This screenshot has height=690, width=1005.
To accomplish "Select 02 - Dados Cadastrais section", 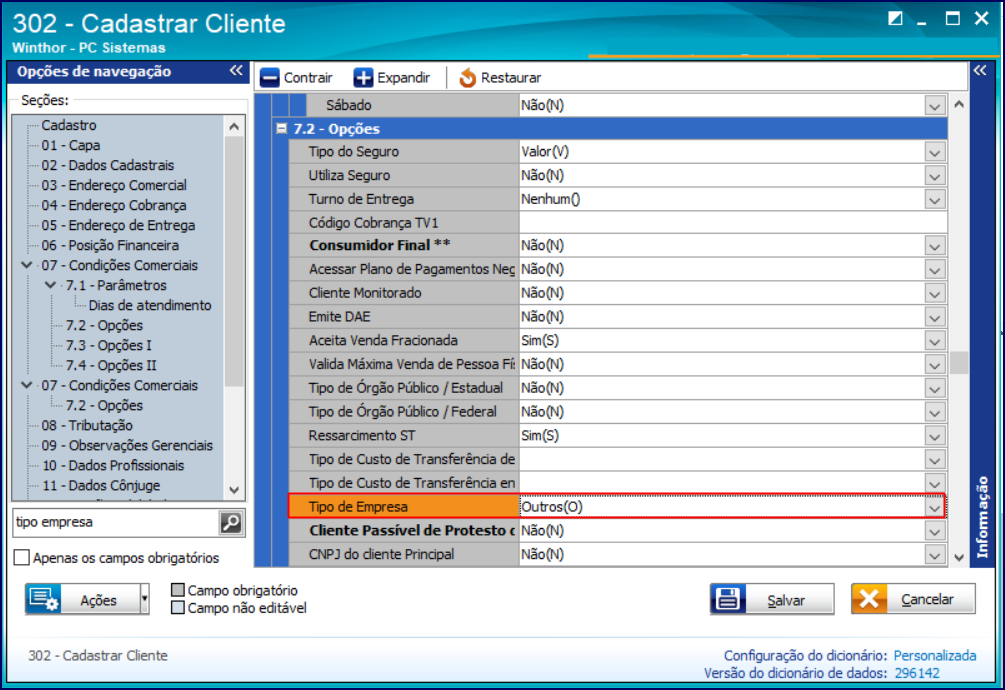I will click(x=108, y=165).
